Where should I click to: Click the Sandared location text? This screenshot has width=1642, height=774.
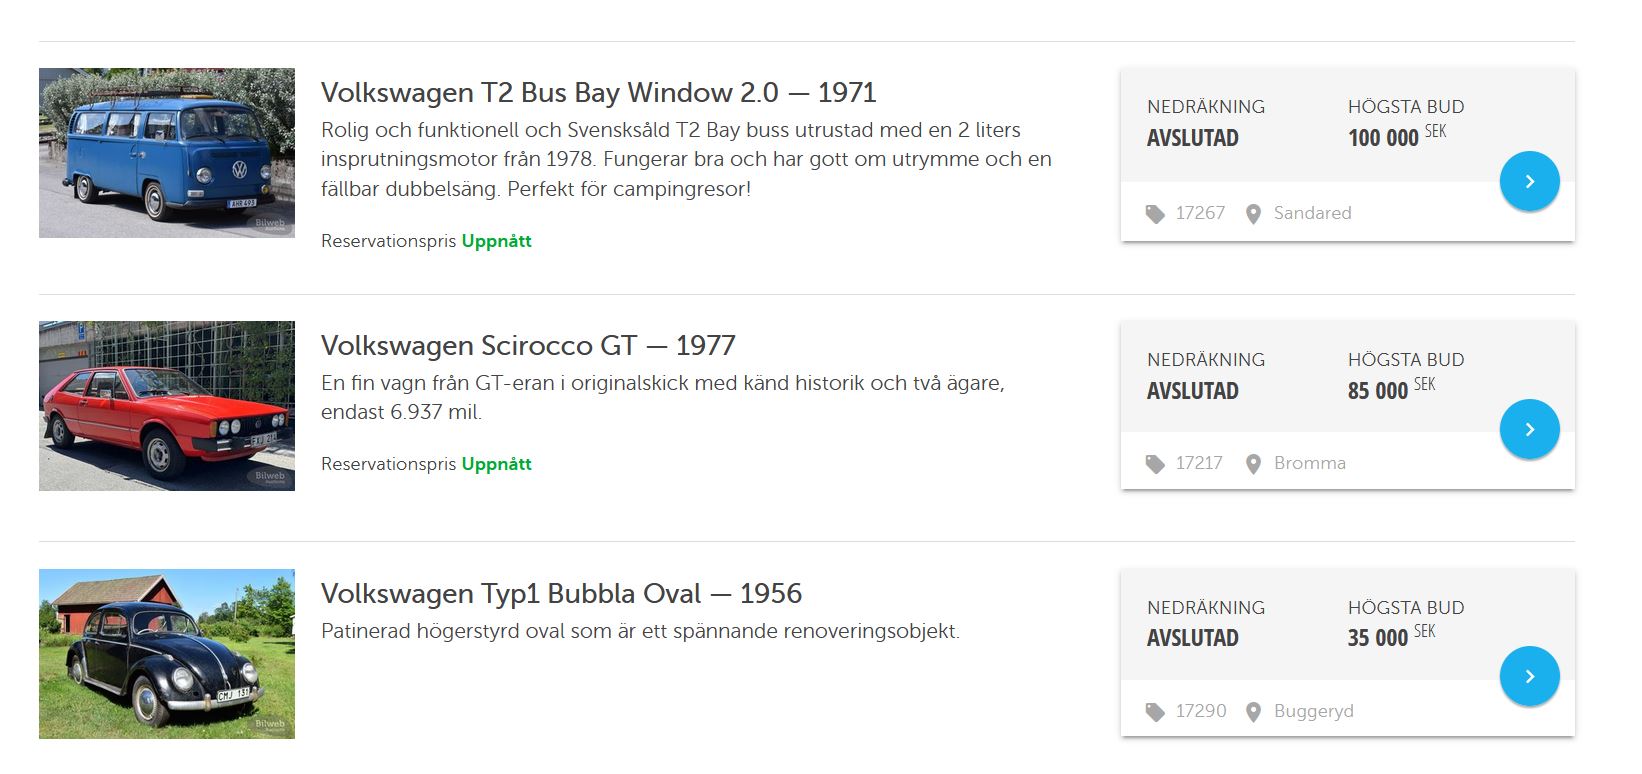pos(1312,213)
